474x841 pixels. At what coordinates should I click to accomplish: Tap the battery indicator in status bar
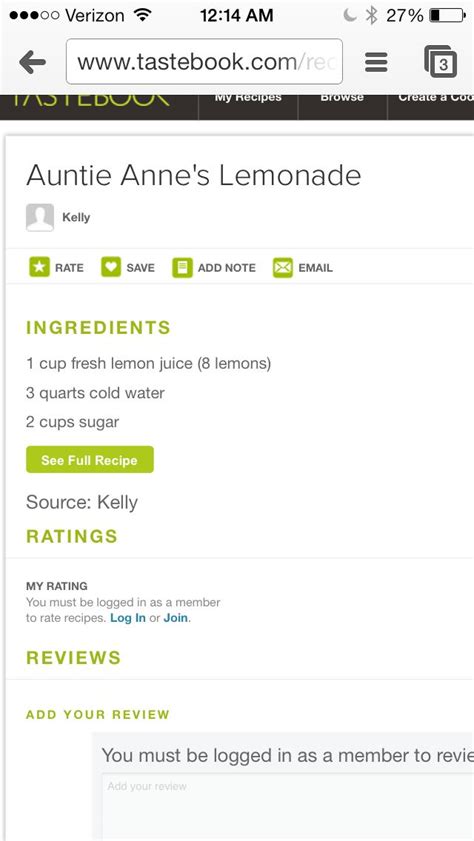pyautogui.click(x=447, y=16)
